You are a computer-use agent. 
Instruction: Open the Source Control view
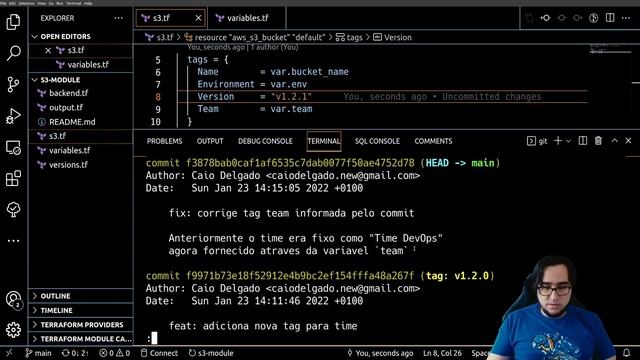pyautogui.click(x=13, y=84)
